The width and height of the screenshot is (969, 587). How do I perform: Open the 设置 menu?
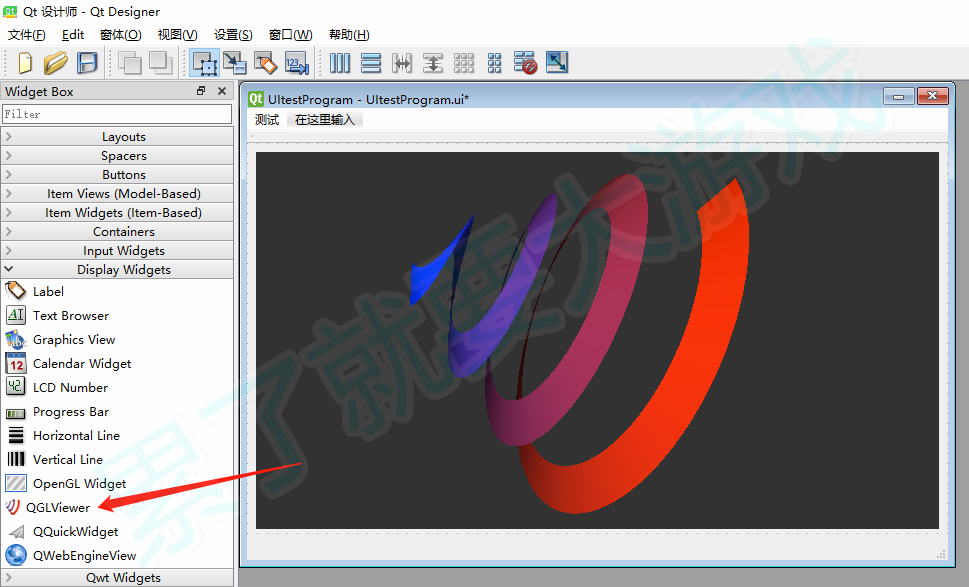(232, 34)
